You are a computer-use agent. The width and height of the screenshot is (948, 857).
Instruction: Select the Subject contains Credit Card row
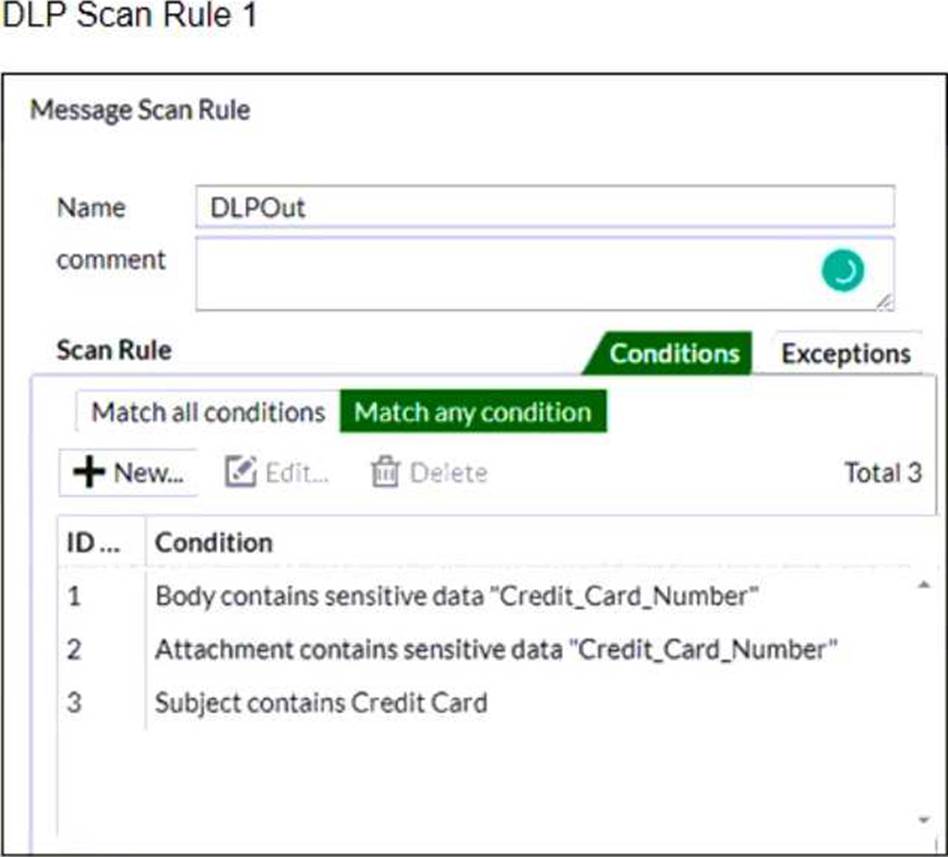coord(321,703)
